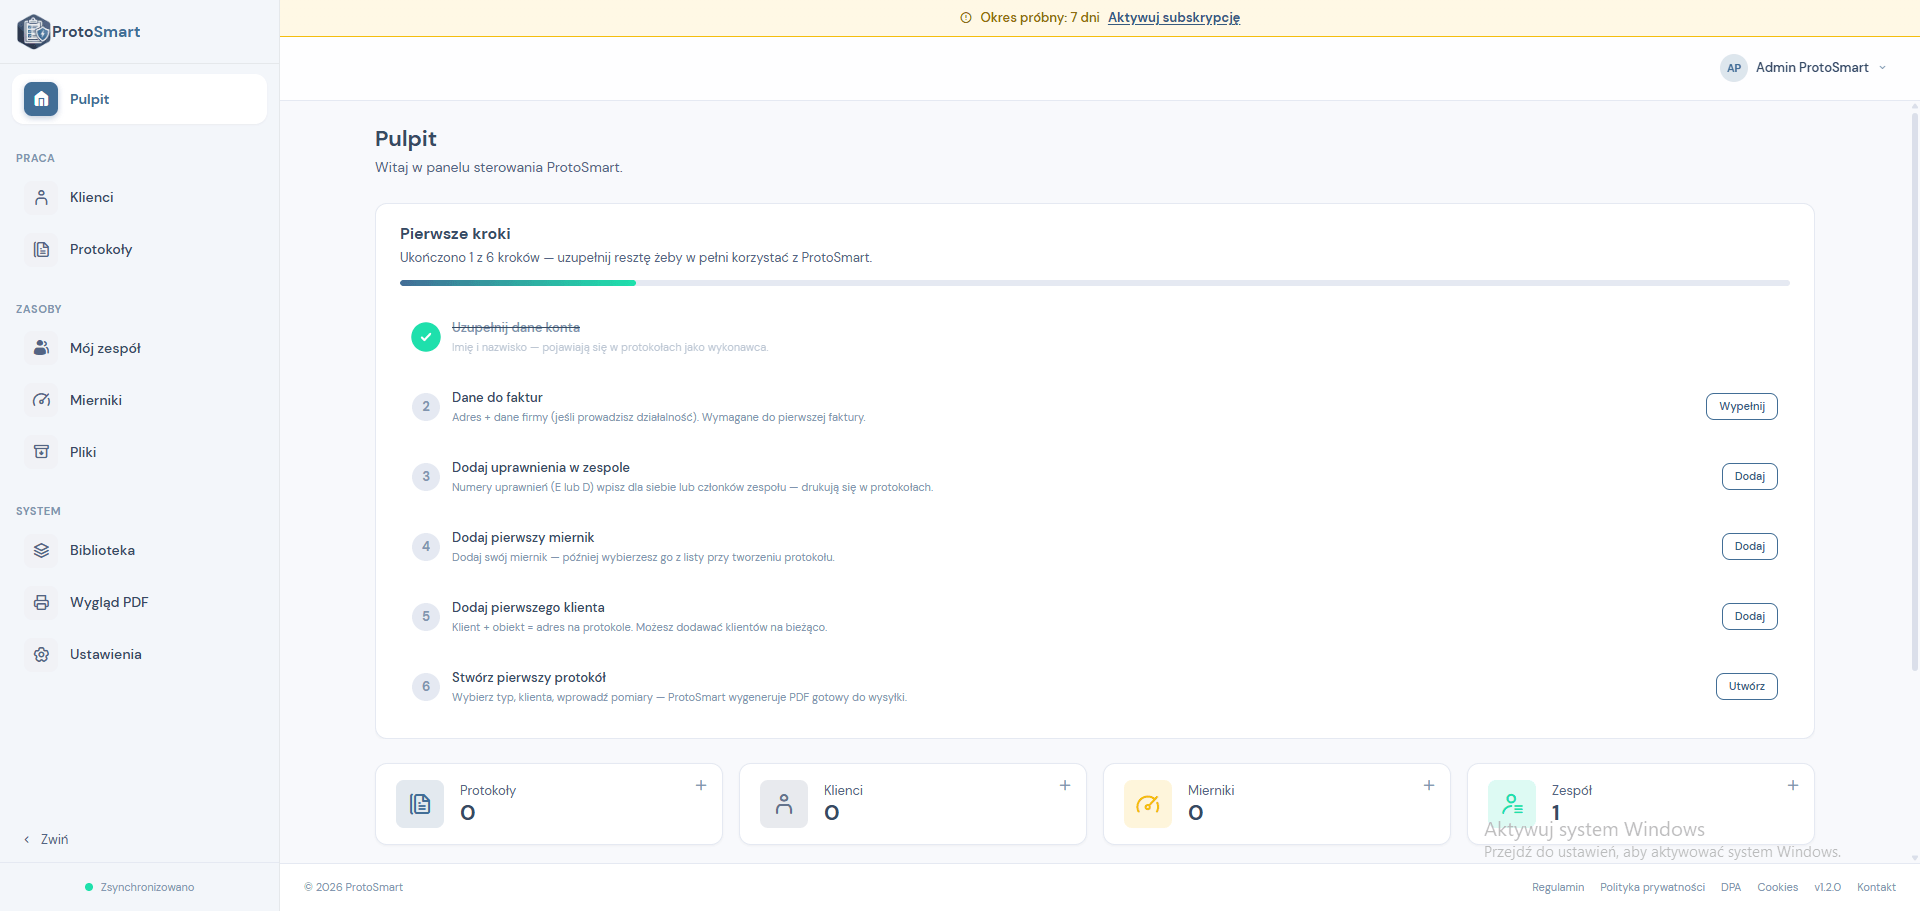This screenshot has height=911, width=1920.
Task: Click the Mój zespół people icon
Action: (x=41, y=348)
